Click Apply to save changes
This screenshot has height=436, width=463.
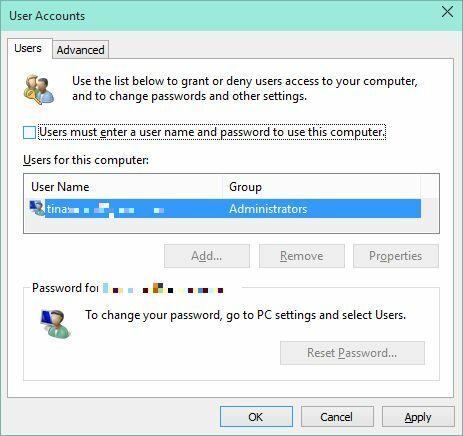418,417
